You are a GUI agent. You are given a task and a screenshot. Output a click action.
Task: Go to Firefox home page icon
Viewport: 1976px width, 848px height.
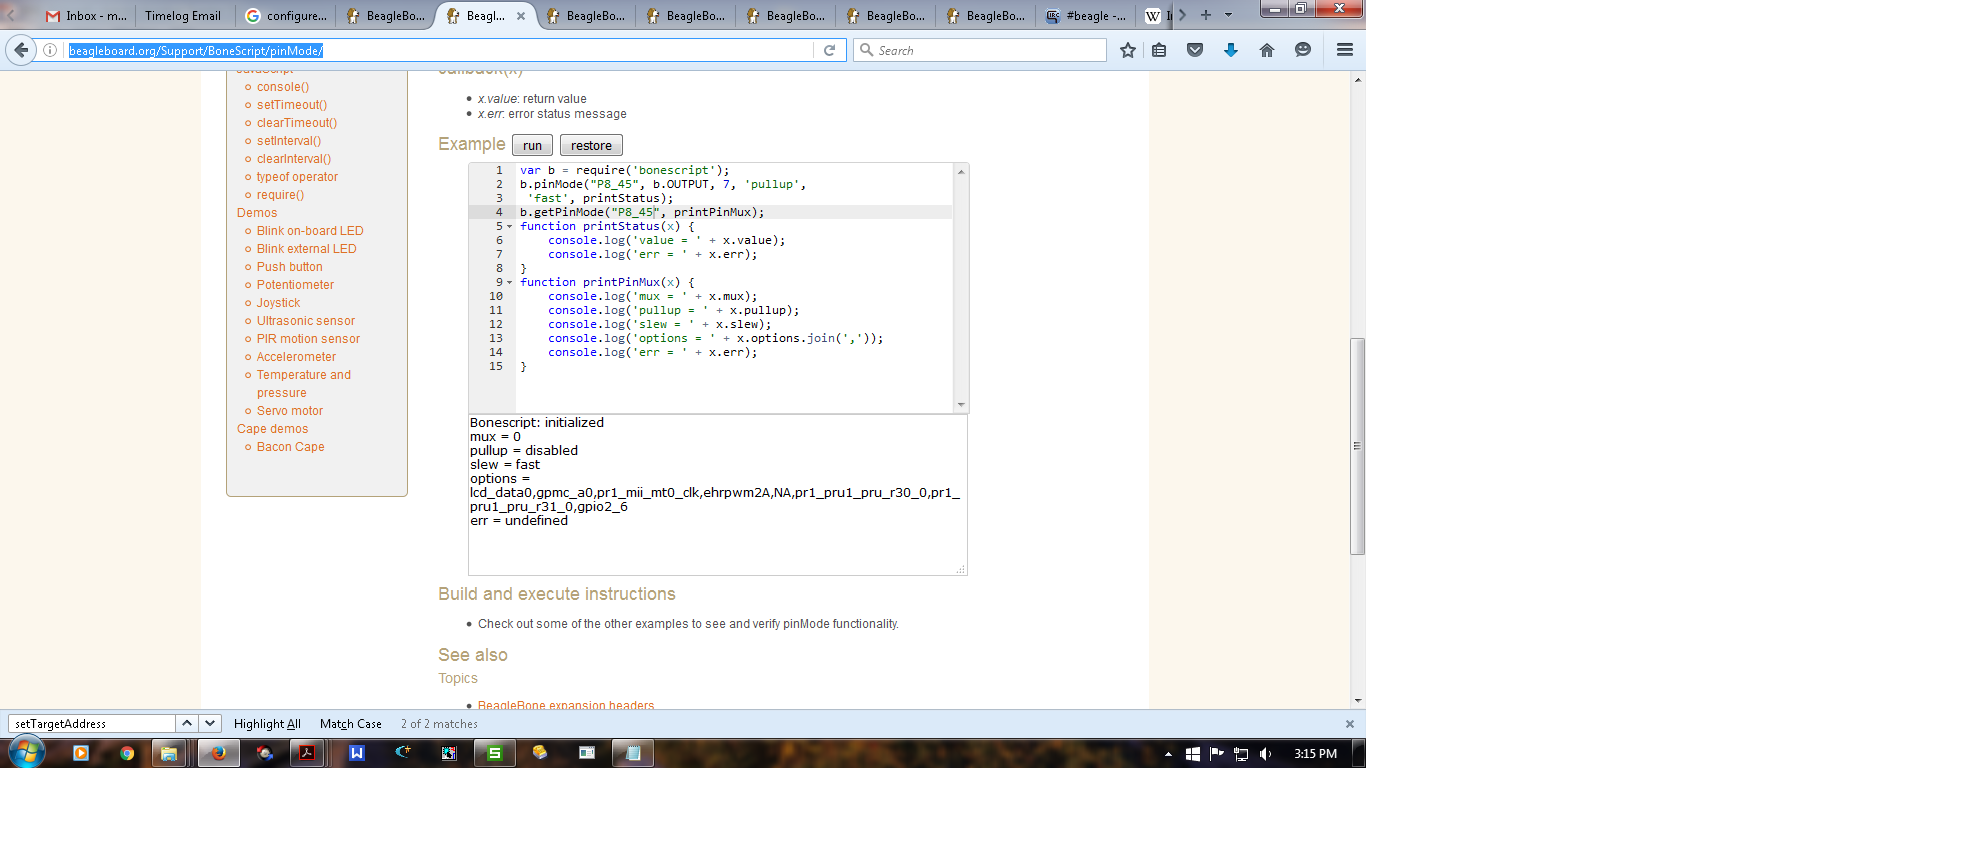[1267, 50]
